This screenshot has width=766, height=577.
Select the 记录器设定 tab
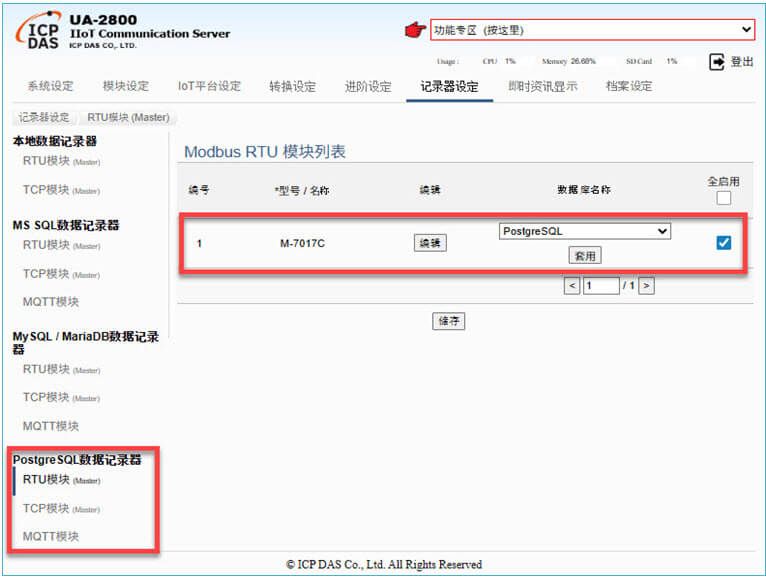pos(449,86)
